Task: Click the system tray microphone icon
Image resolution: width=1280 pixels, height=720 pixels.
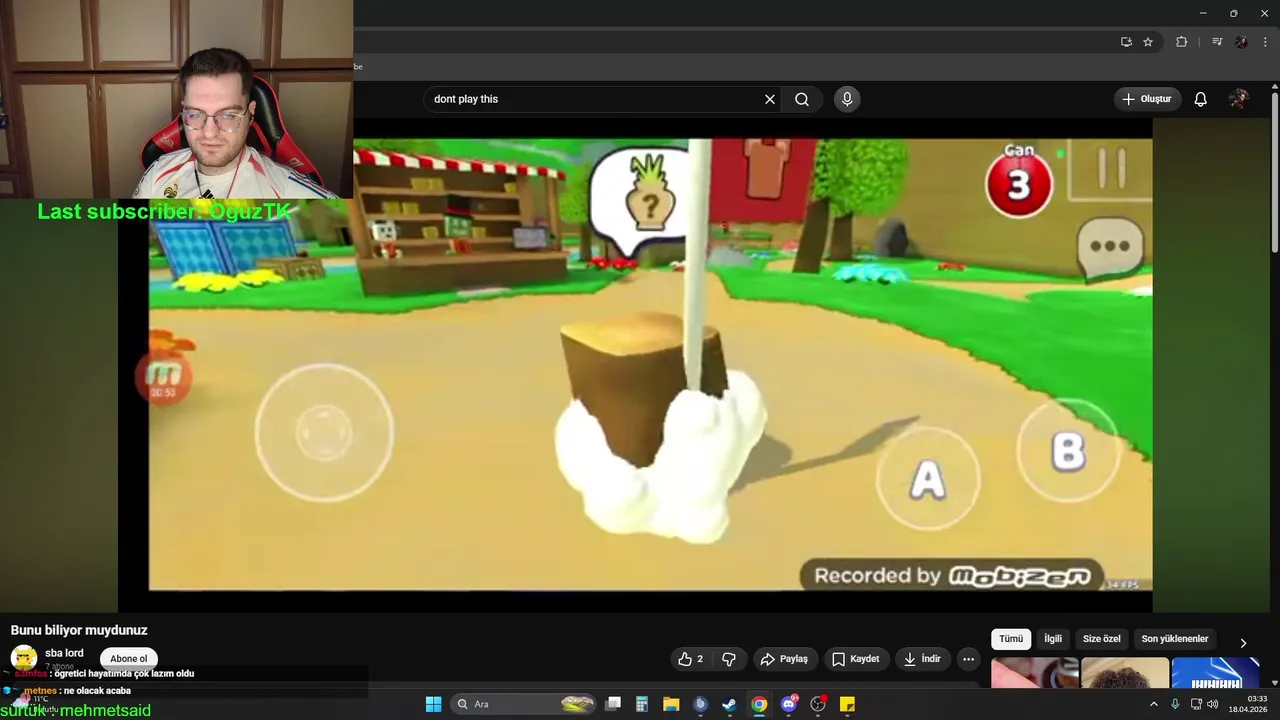Action: pyautogui.click(x=1175, y=704)
